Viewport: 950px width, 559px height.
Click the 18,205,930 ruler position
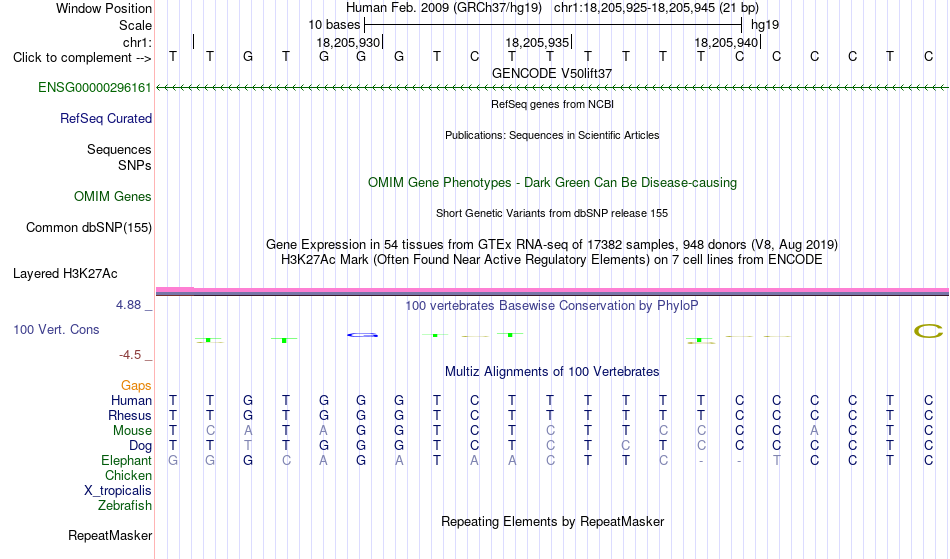(348, 43)
